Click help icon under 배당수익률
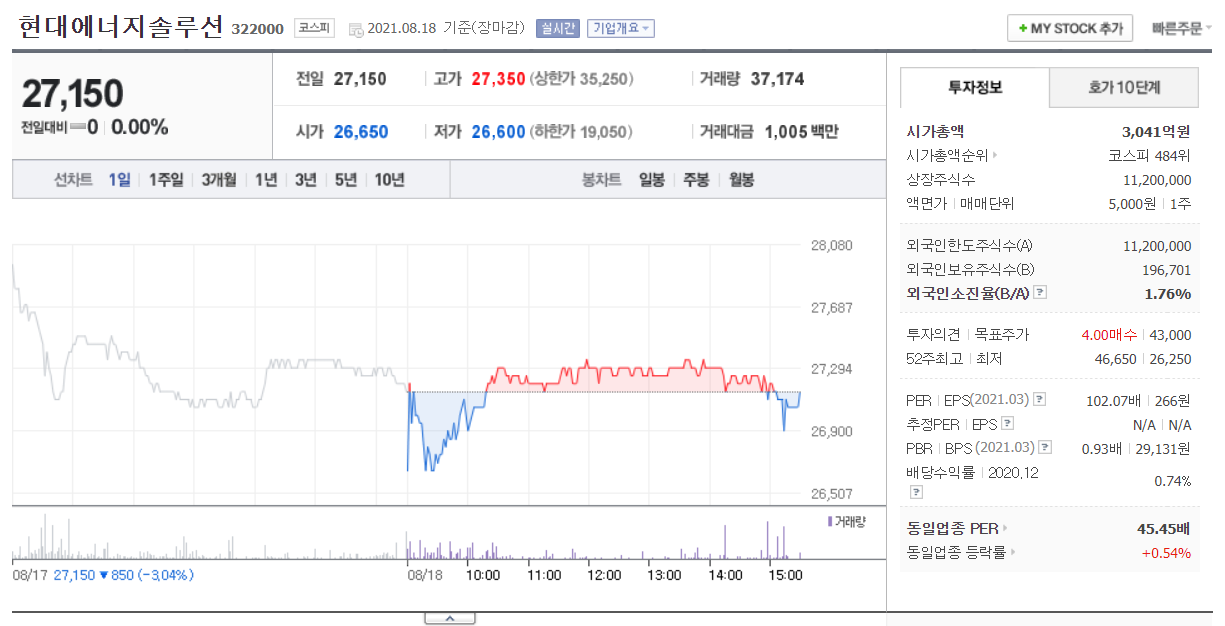 click(x=916, y=492)
